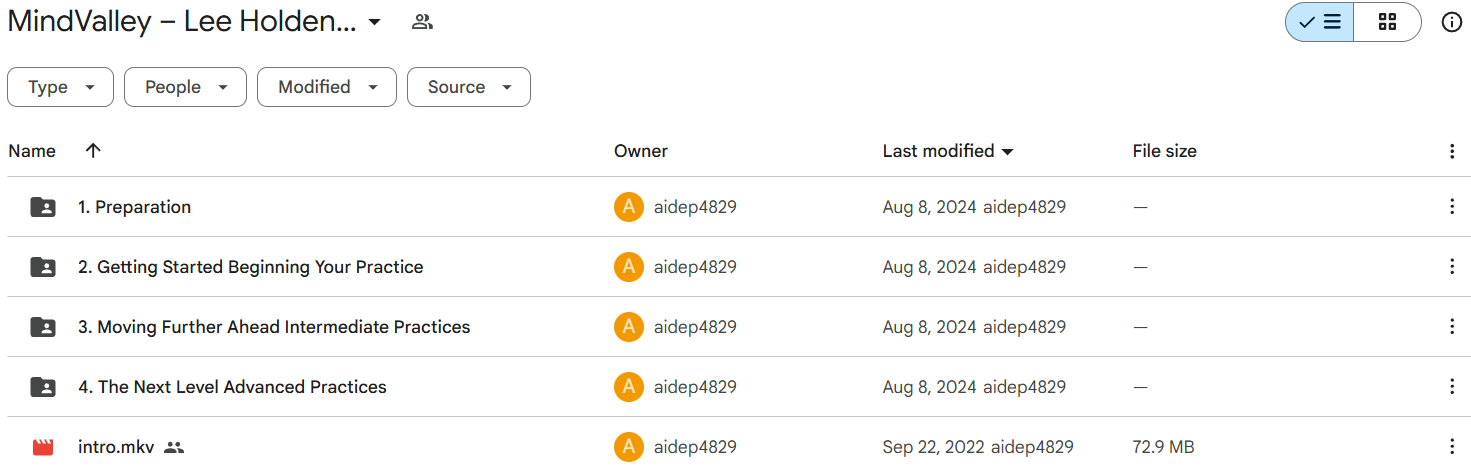Switch to grid layout view

click(x=1387, y=22)
